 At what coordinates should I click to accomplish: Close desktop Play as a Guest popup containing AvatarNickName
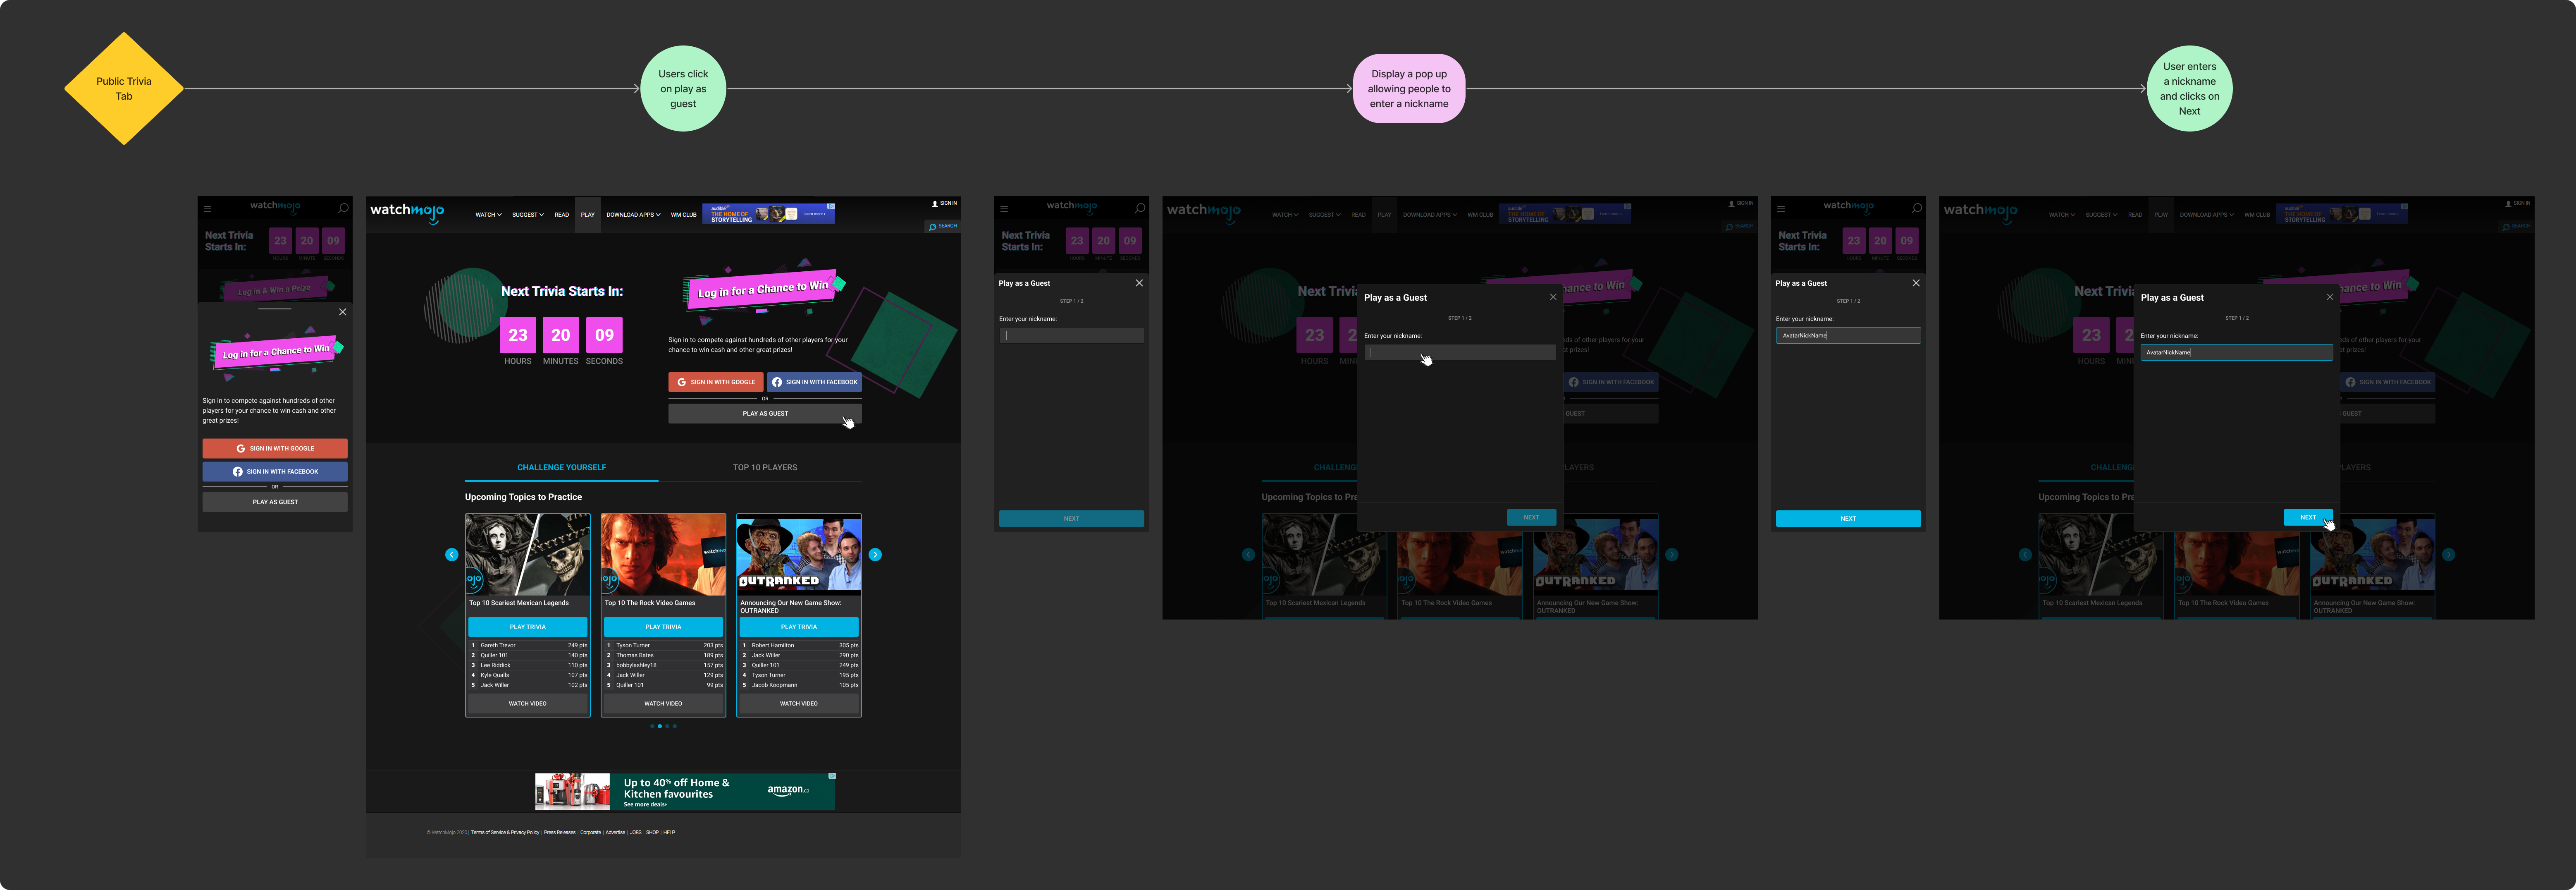pos(2330,297)
